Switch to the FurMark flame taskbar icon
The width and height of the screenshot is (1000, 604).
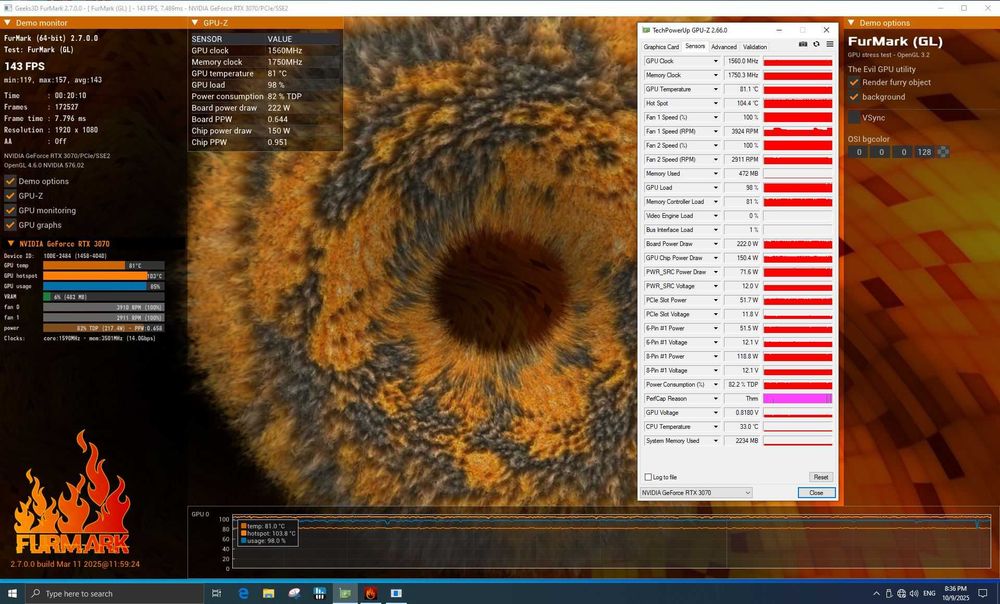(x=371, y=593)
